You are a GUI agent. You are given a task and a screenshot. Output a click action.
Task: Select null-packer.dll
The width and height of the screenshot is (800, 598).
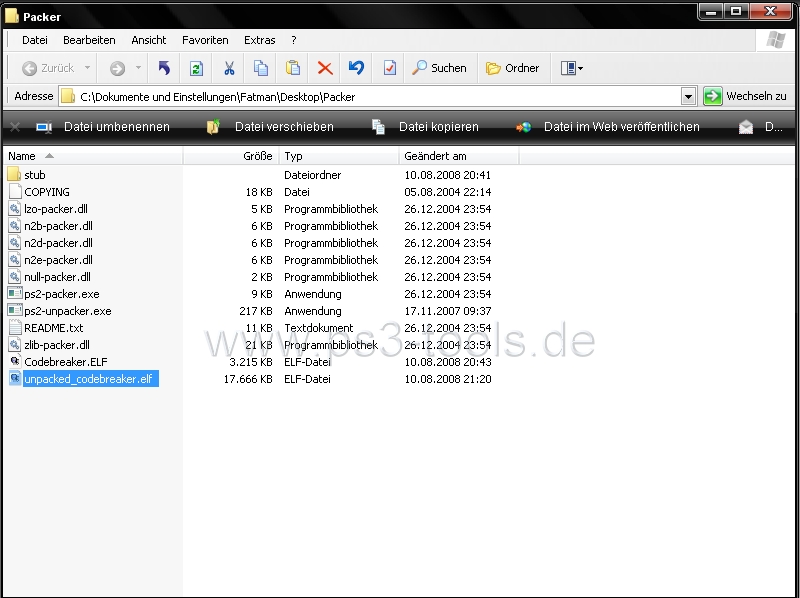58,277
